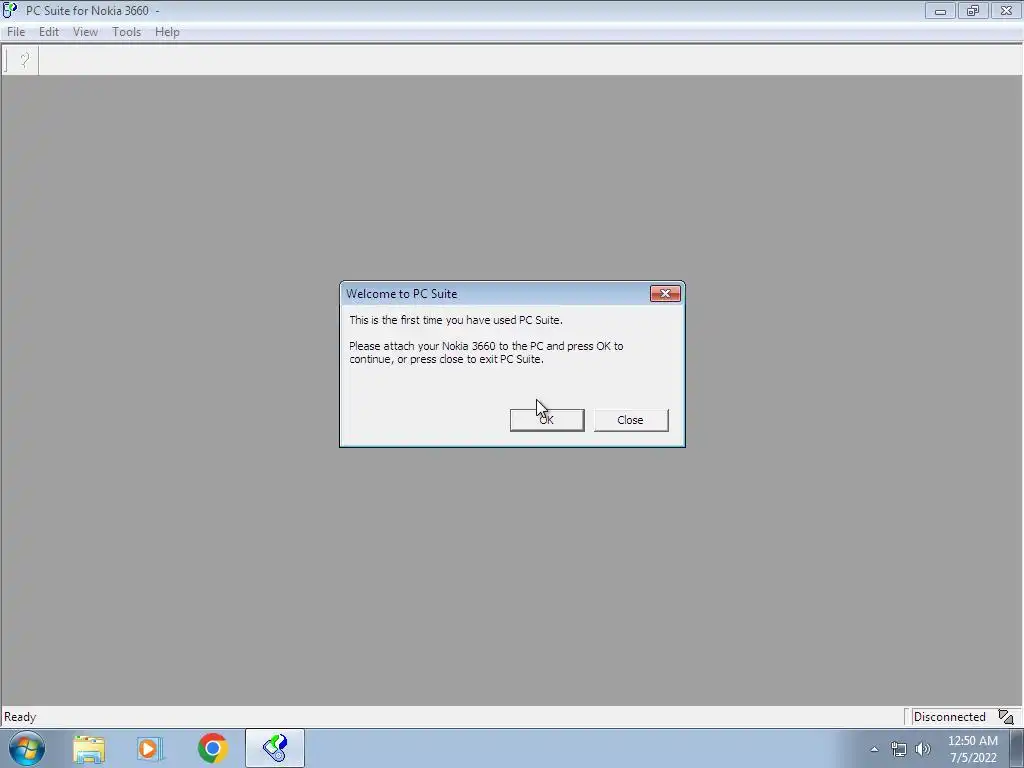Screen dimensions: 1024x768
Task: Dismiss Welcome dialog with red X
Action: tap(665, 294)
